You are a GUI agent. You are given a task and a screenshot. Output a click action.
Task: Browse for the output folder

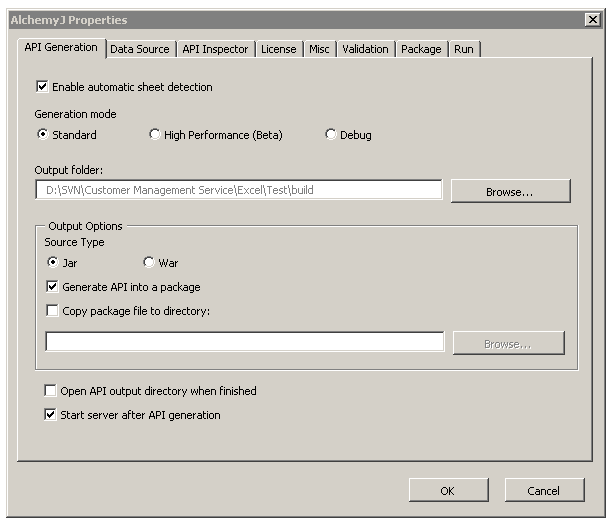(x=511, y=191)
